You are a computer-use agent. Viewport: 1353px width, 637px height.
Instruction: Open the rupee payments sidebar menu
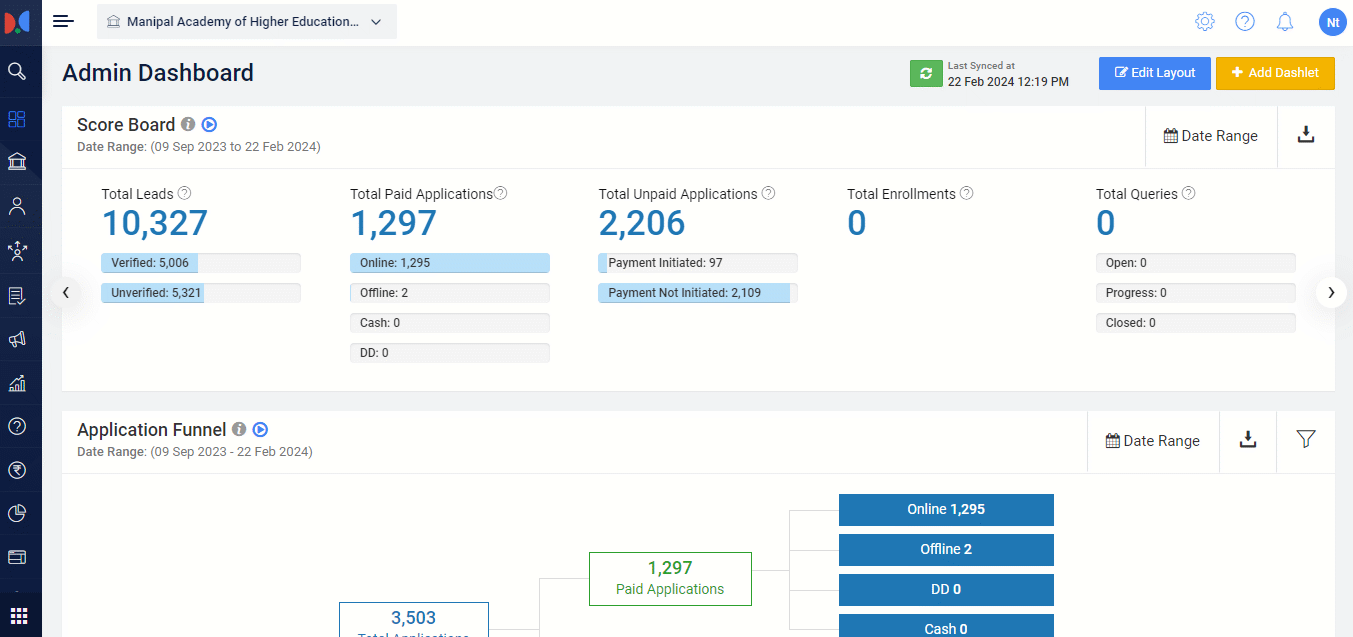[x=17, y=471]
